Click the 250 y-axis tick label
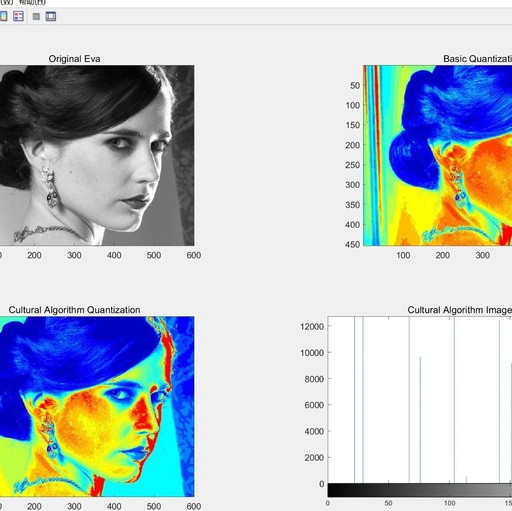512x511 pixels. 353,165
